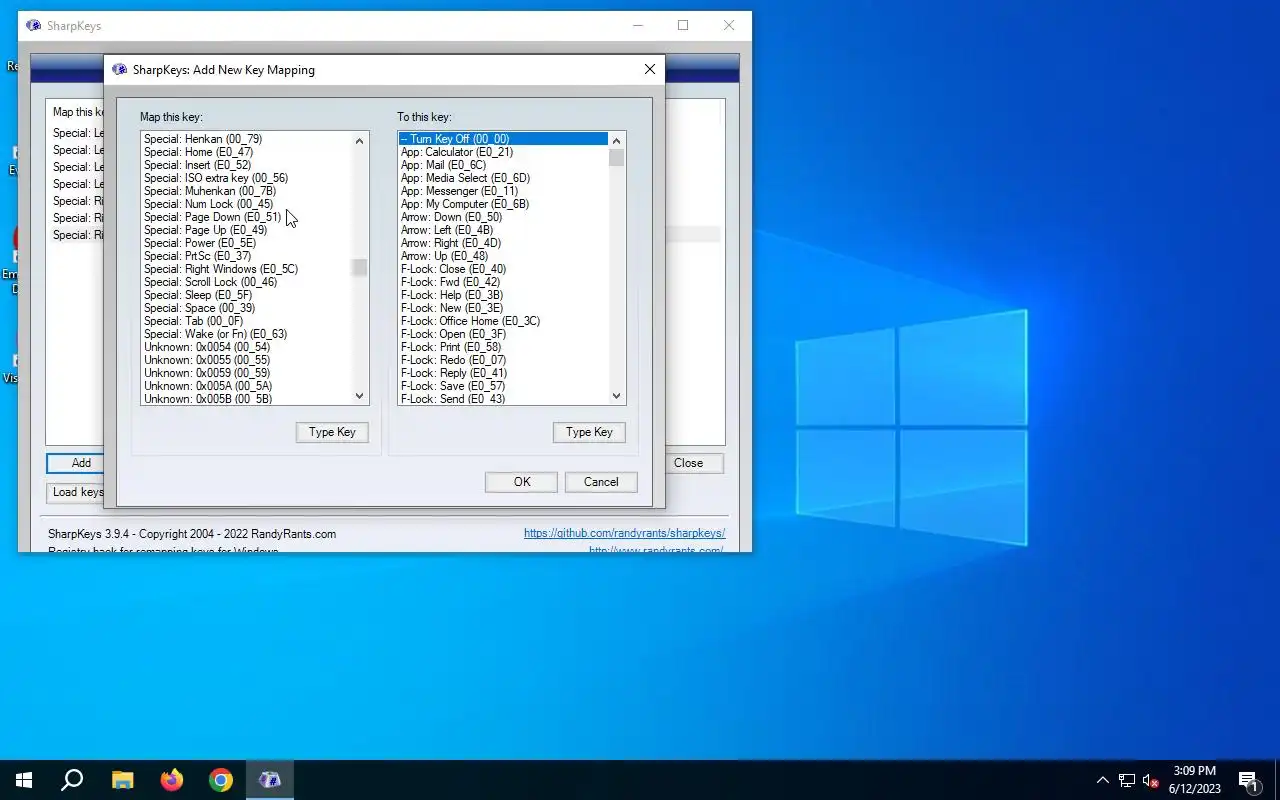1280x800 pixels.
Task: Open the taskbar clock and date
Action: coord(1195,780)
